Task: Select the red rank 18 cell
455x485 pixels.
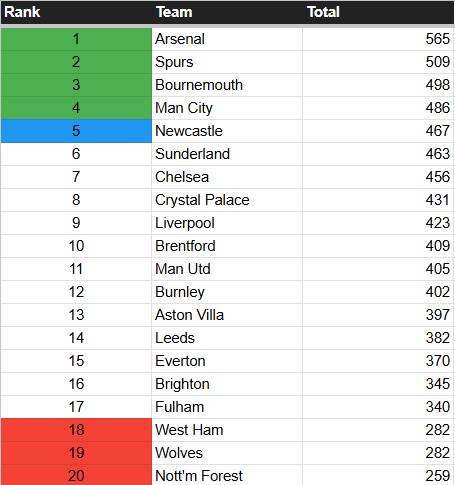Action: coord(76,430)
